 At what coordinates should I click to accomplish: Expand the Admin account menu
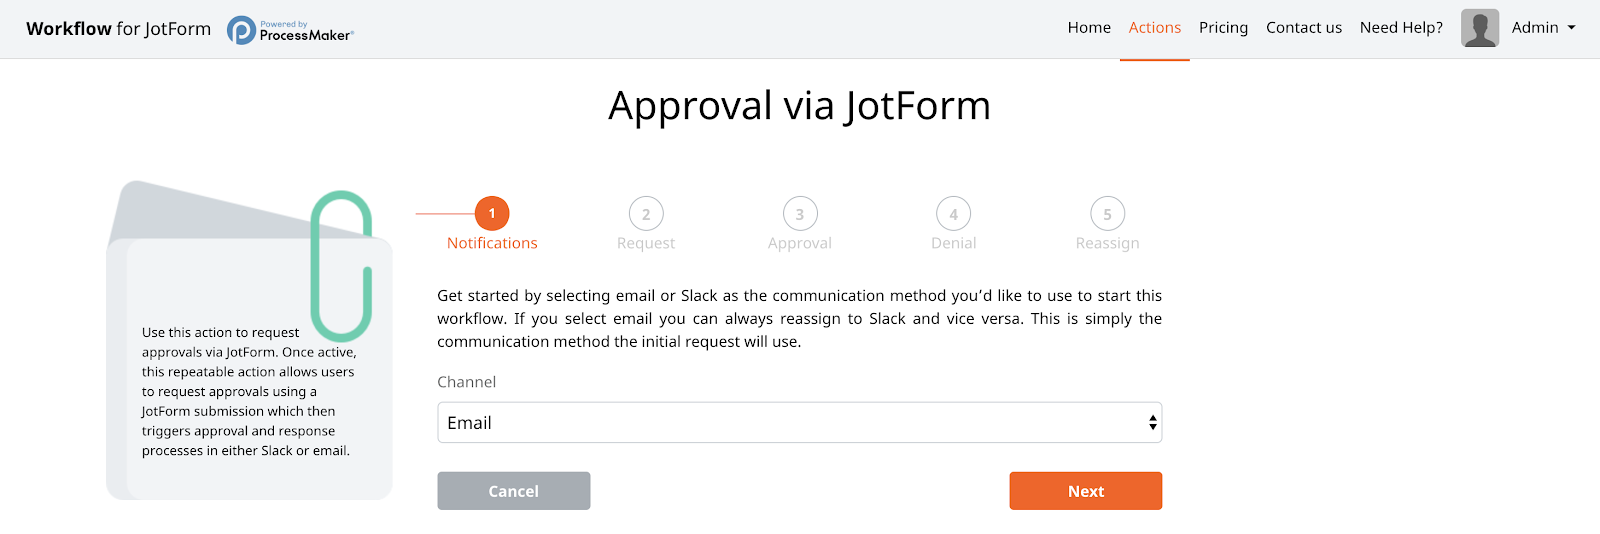coord(1543,28)
